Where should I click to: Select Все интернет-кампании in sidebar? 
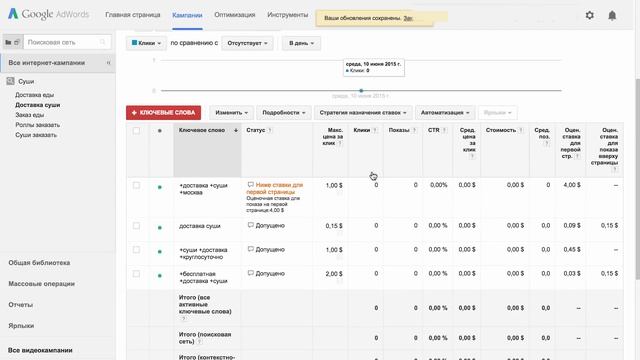coord(47,63)
